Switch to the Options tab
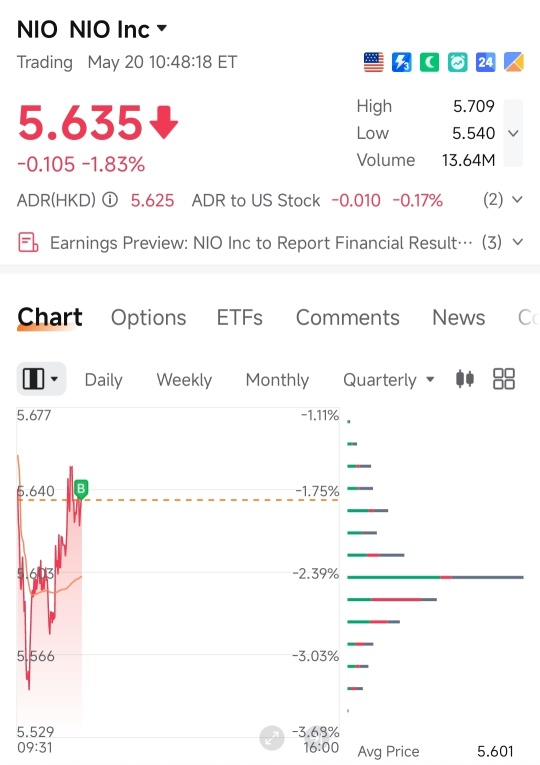540x765 pixels. tap(148, 318)
